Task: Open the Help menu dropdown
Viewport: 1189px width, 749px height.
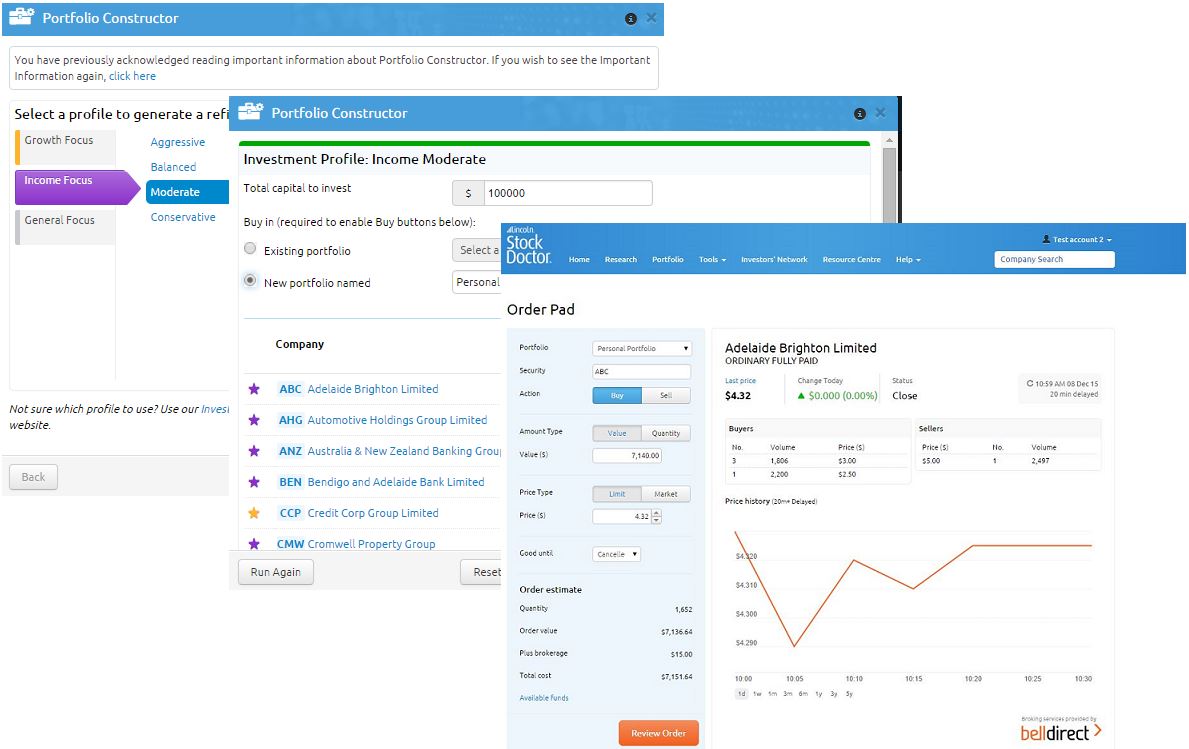Action: pyautogui.click(x=908, y=259)
